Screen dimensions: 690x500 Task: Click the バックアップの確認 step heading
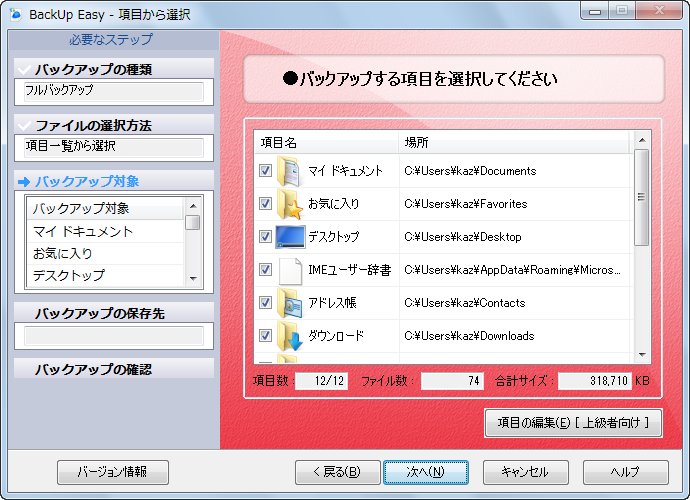pyautogui.click(x=93, y=369)
